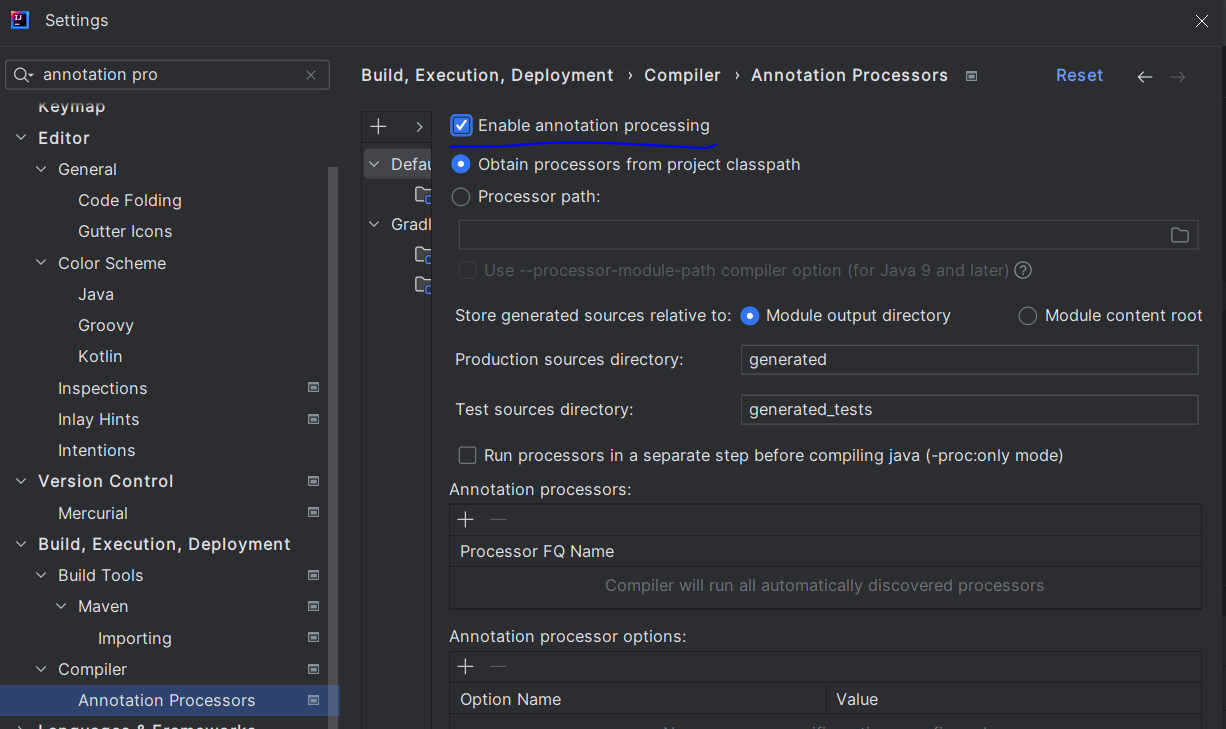Open Inlay Hints settings page
The width and height of the screenshot is (1226, 729).
pyautogui.click(x=99, y=419)
